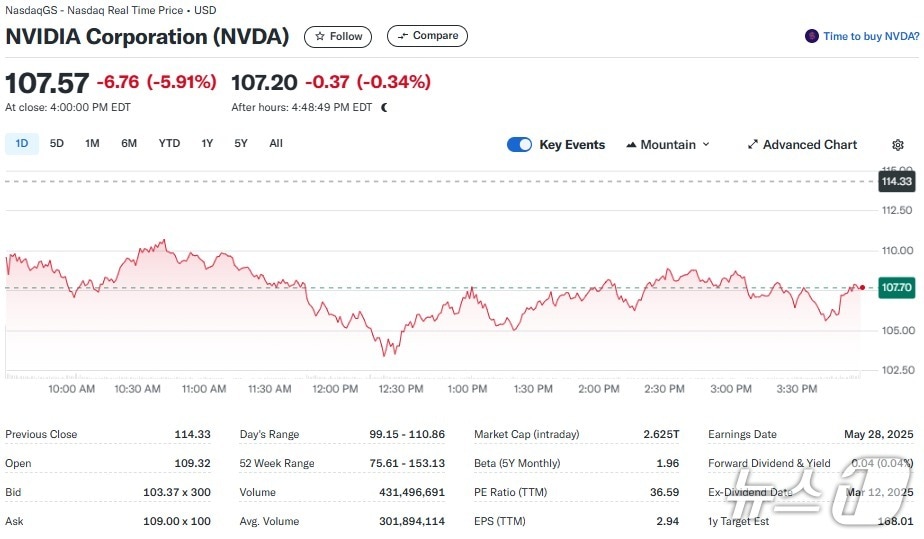Viewport: 924px width, 539px height.
Task: Expand the Mountain dropdown chevron
Action: pyautogui.click(x=706, y=145)
